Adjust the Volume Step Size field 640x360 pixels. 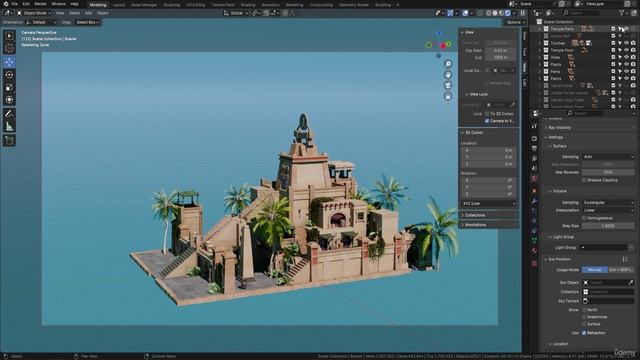(608, 226)
